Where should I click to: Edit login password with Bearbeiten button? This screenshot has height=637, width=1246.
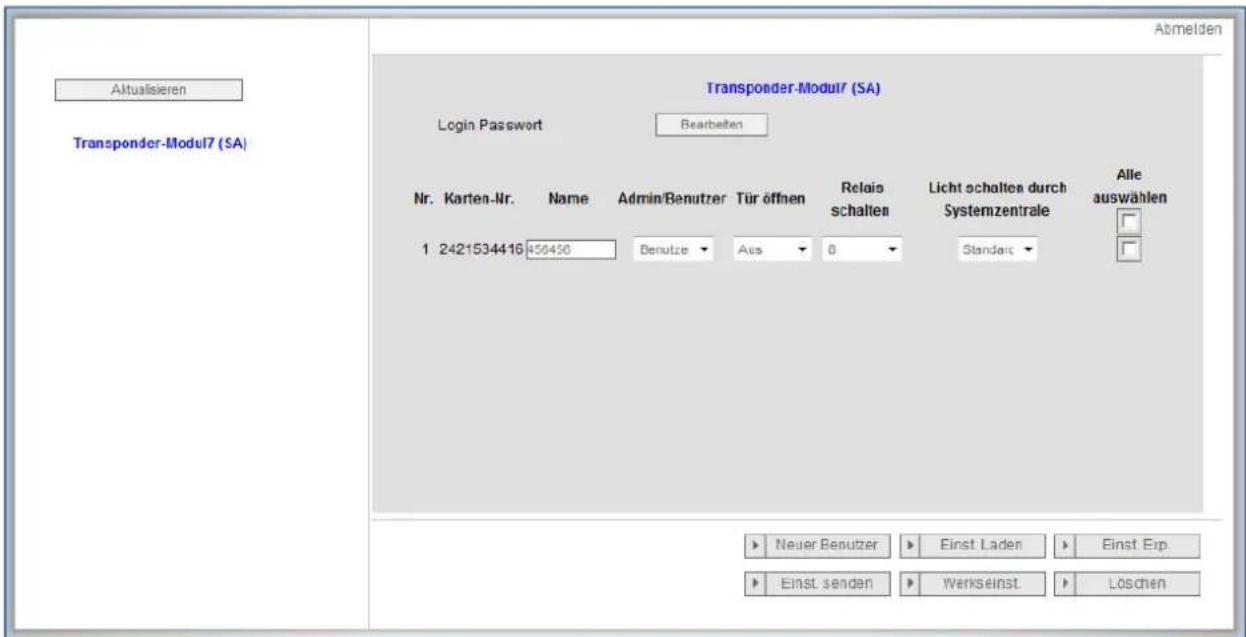click(x=711, y=126)
